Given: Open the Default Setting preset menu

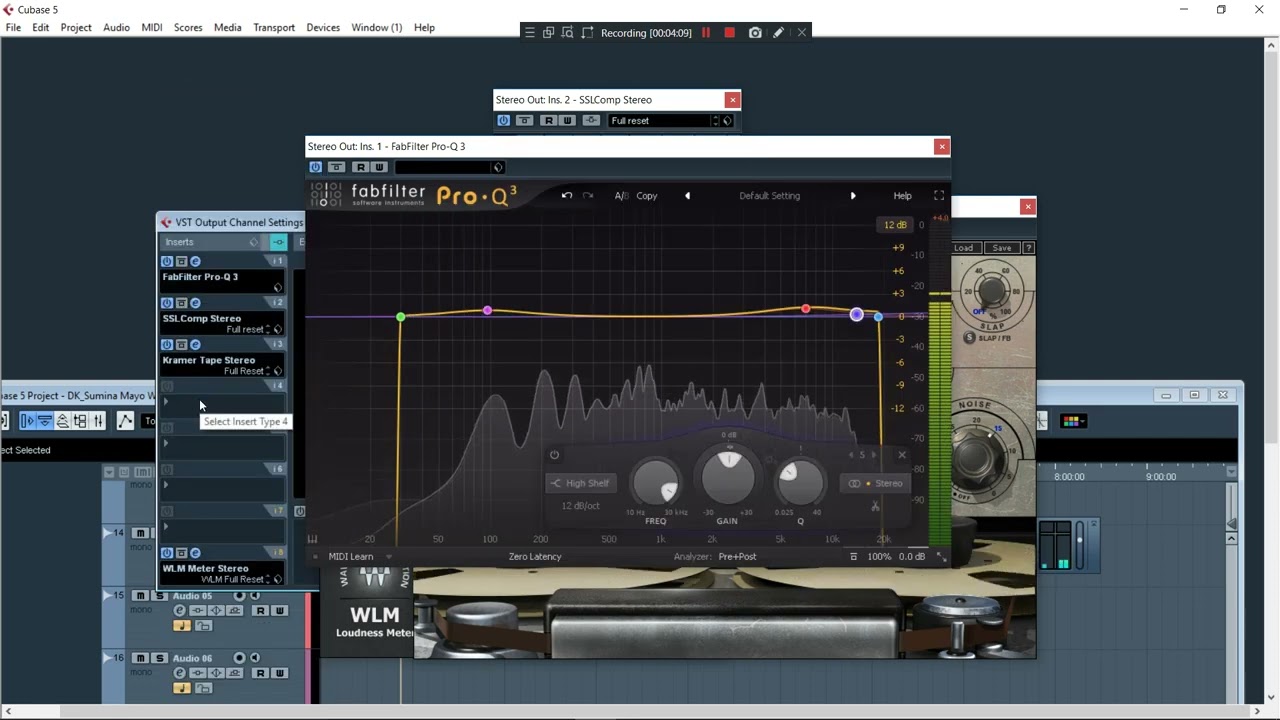Looking at the screenshot, I should 769,196.
